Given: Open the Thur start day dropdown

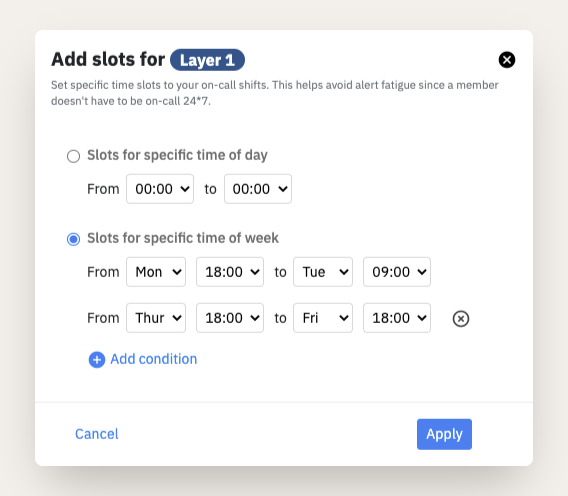Looking at the screenshot, I should pyautogui.click(x=156, y=318).
